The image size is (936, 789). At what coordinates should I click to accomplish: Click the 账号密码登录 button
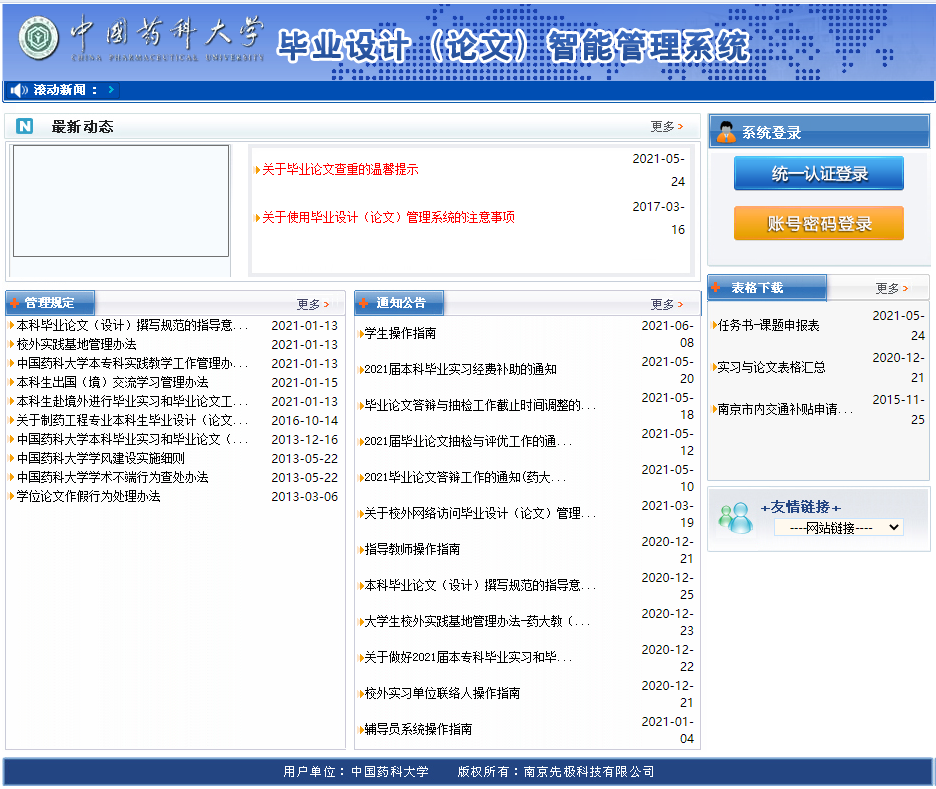[x=818, y=223]
